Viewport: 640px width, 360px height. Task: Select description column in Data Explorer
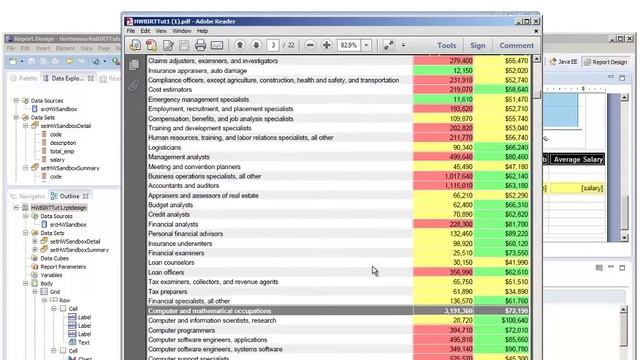(x=63, y=143)
